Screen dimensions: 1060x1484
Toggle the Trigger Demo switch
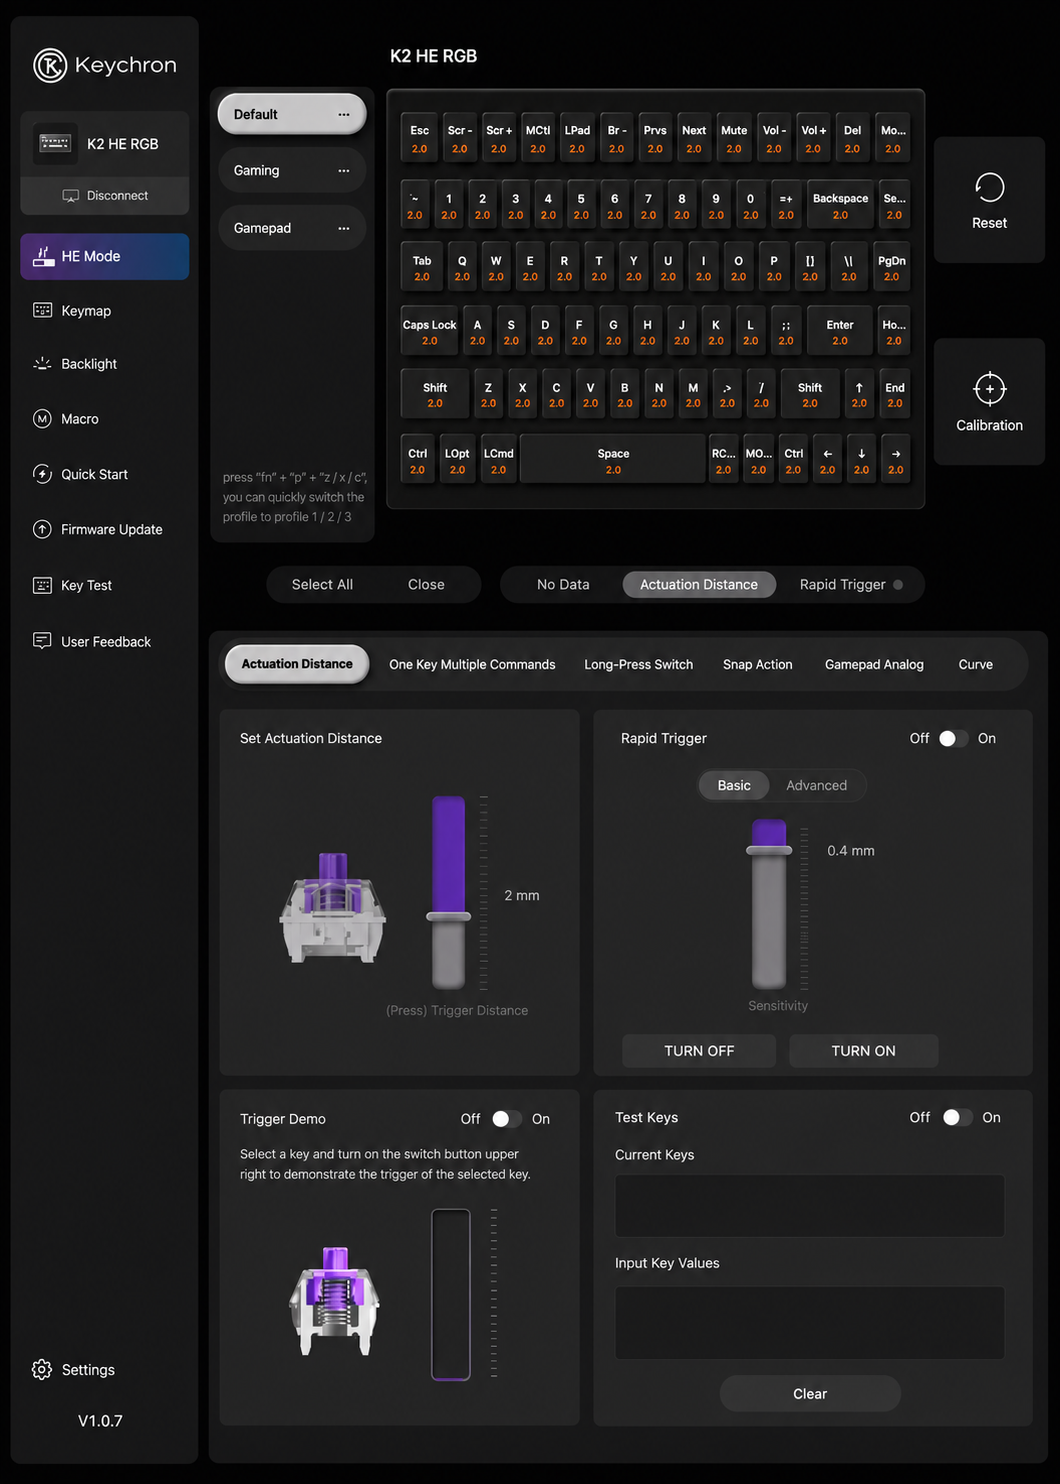pos(506,1118)
